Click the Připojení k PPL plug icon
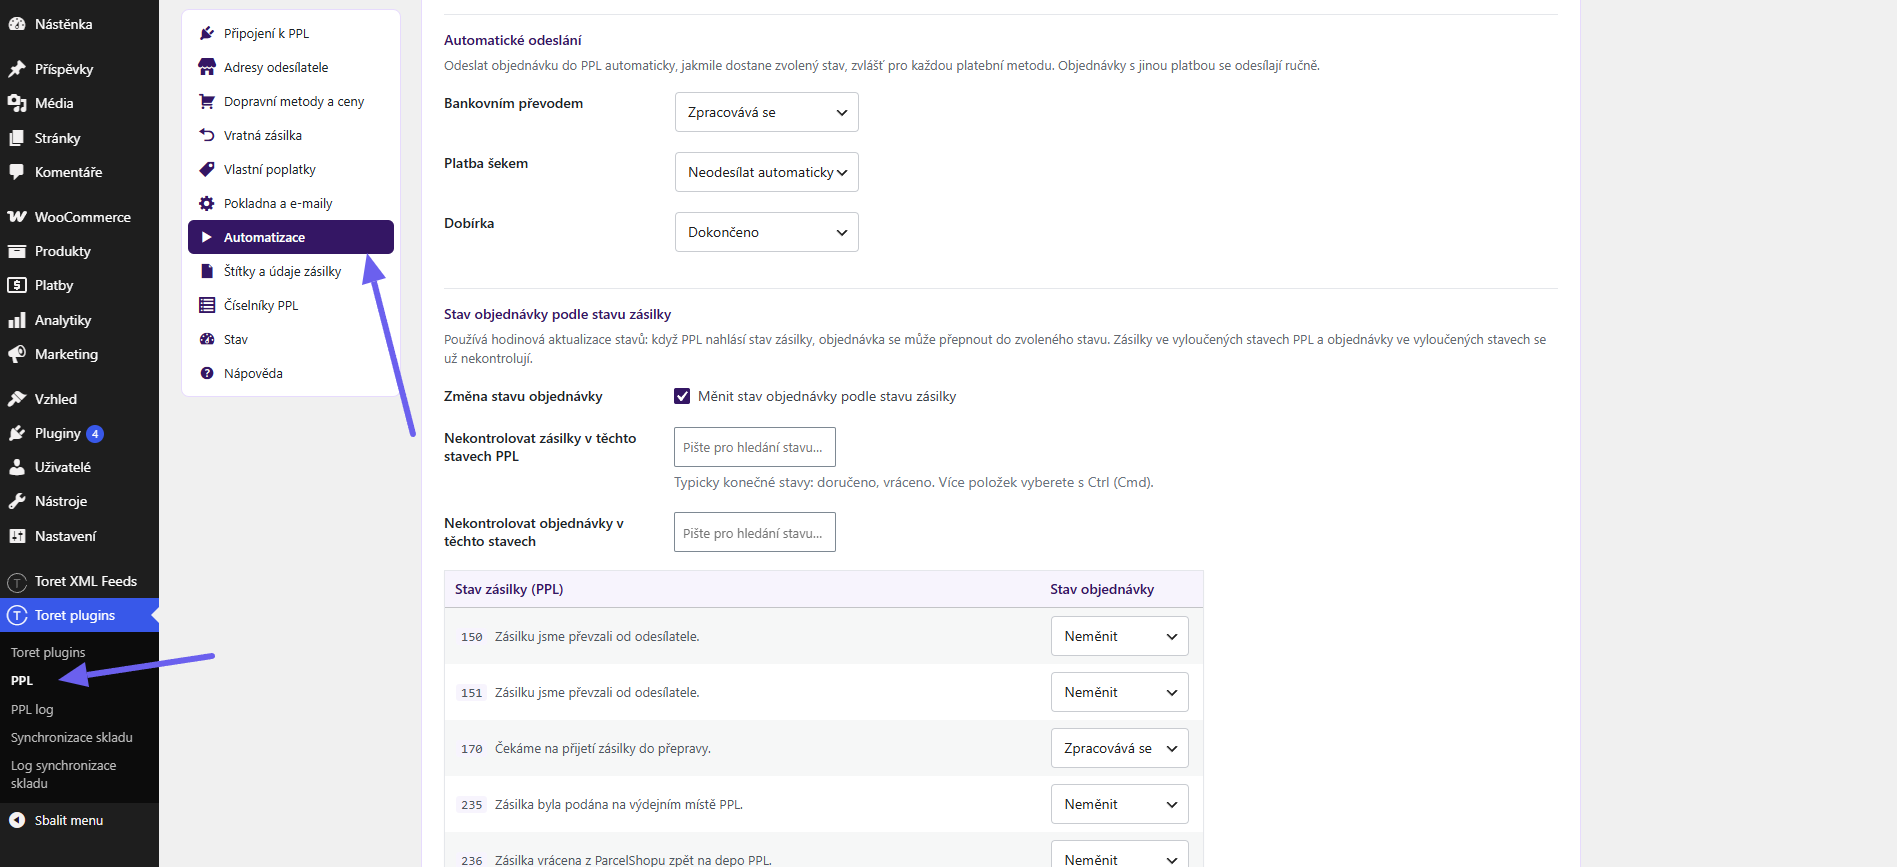 coord(207,33)
